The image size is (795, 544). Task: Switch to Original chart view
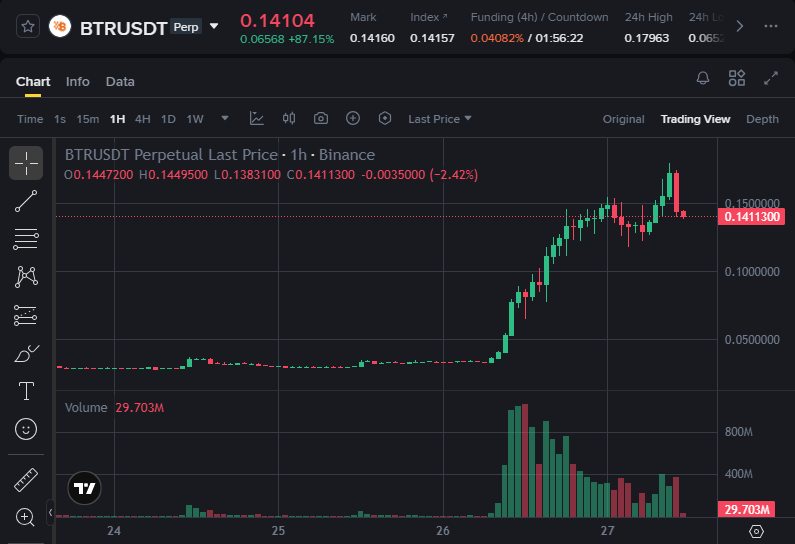point(624,119)
